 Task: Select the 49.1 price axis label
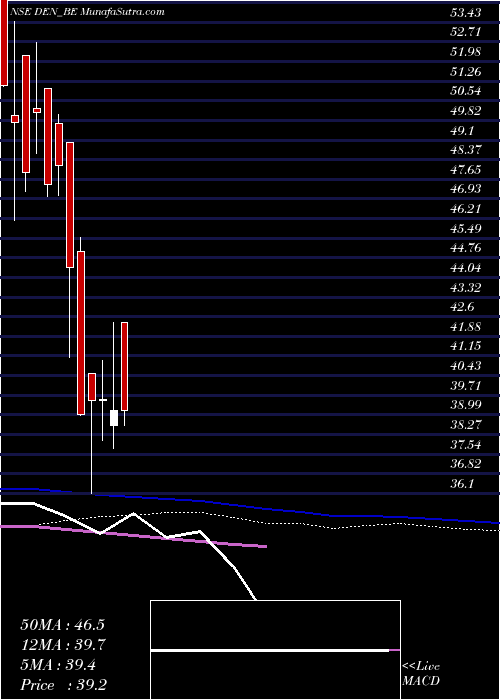[x=462, y=131]
